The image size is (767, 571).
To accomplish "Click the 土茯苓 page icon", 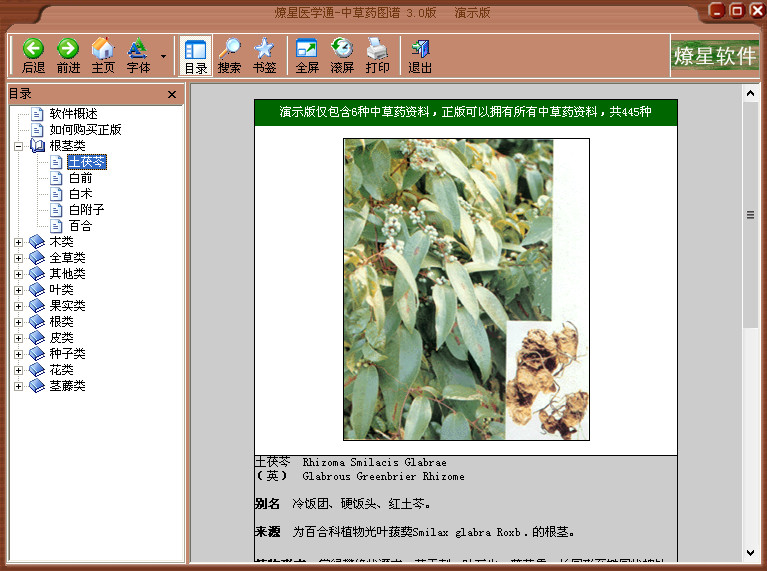I will click(56, 162).
